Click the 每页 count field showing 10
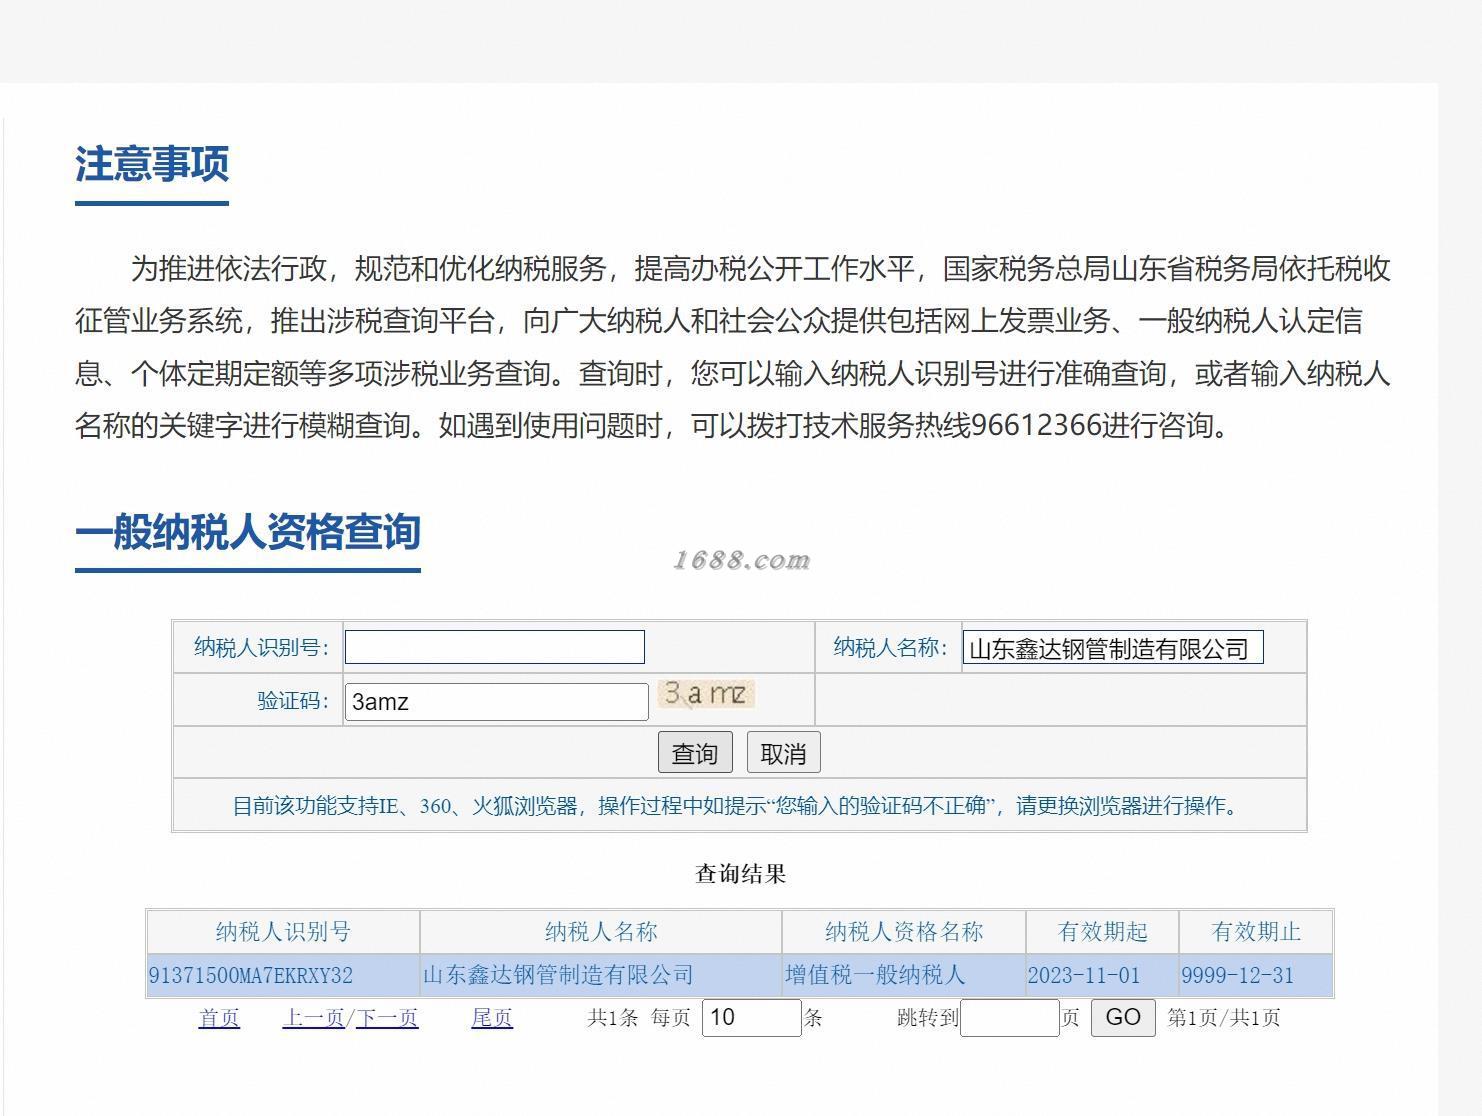 pos(751,1018)
